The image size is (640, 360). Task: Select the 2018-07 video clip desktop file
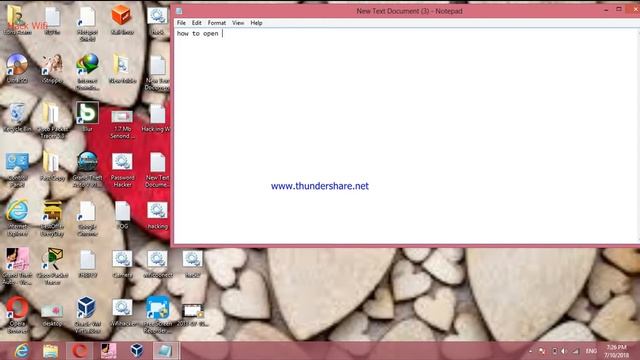193,314
